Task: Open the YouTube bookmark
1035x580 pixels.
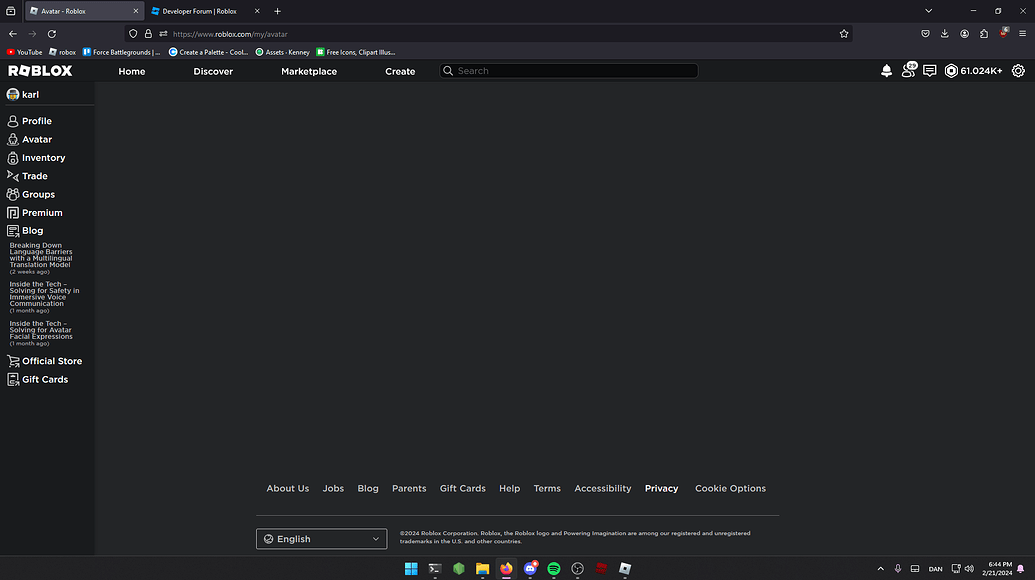Action: [24, 52]
